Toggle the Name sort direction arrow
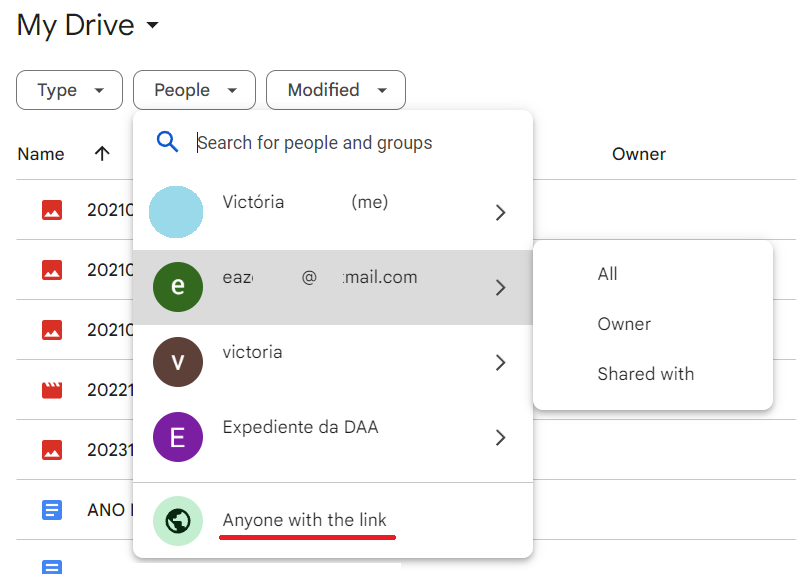The image size is (796, 574). tap(102, 154)
